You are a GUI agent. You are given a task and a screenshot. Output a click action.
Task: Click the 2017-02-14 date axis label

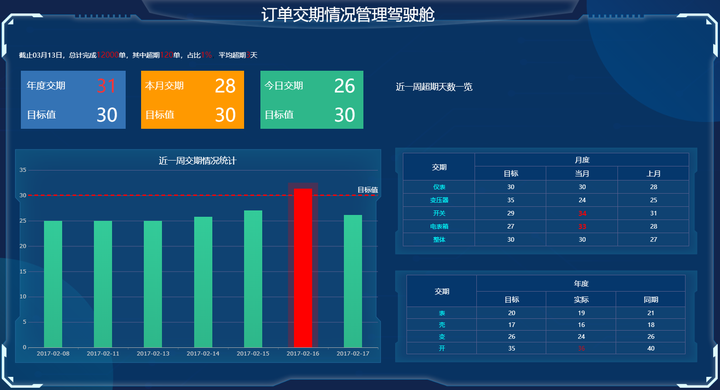[x=203, y=354]
